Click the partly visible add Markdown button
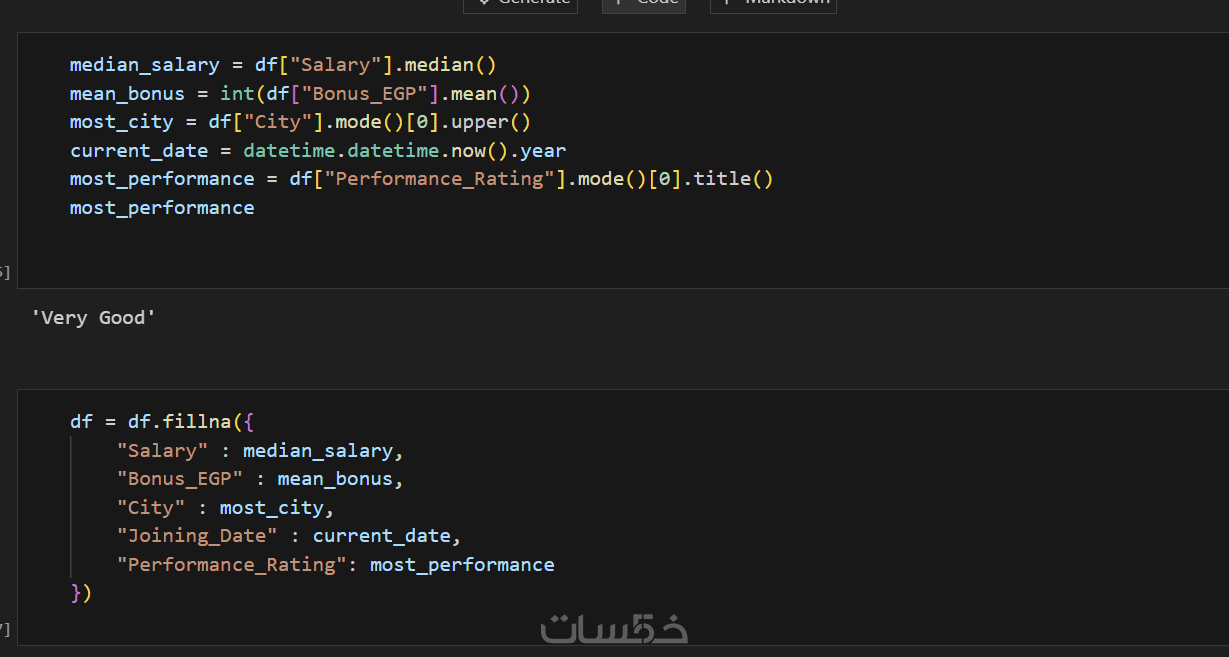The image size is (1229, 657). (773, 5)
